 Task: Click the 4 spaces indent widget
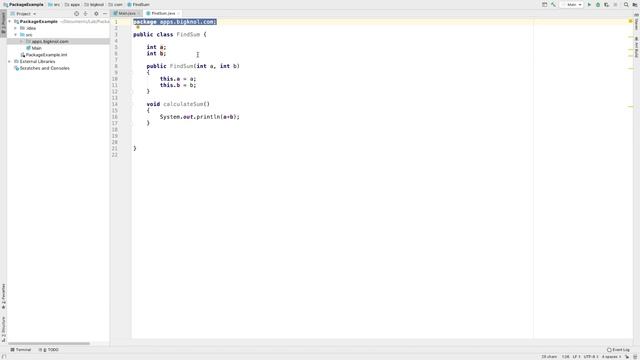(611, 357)
